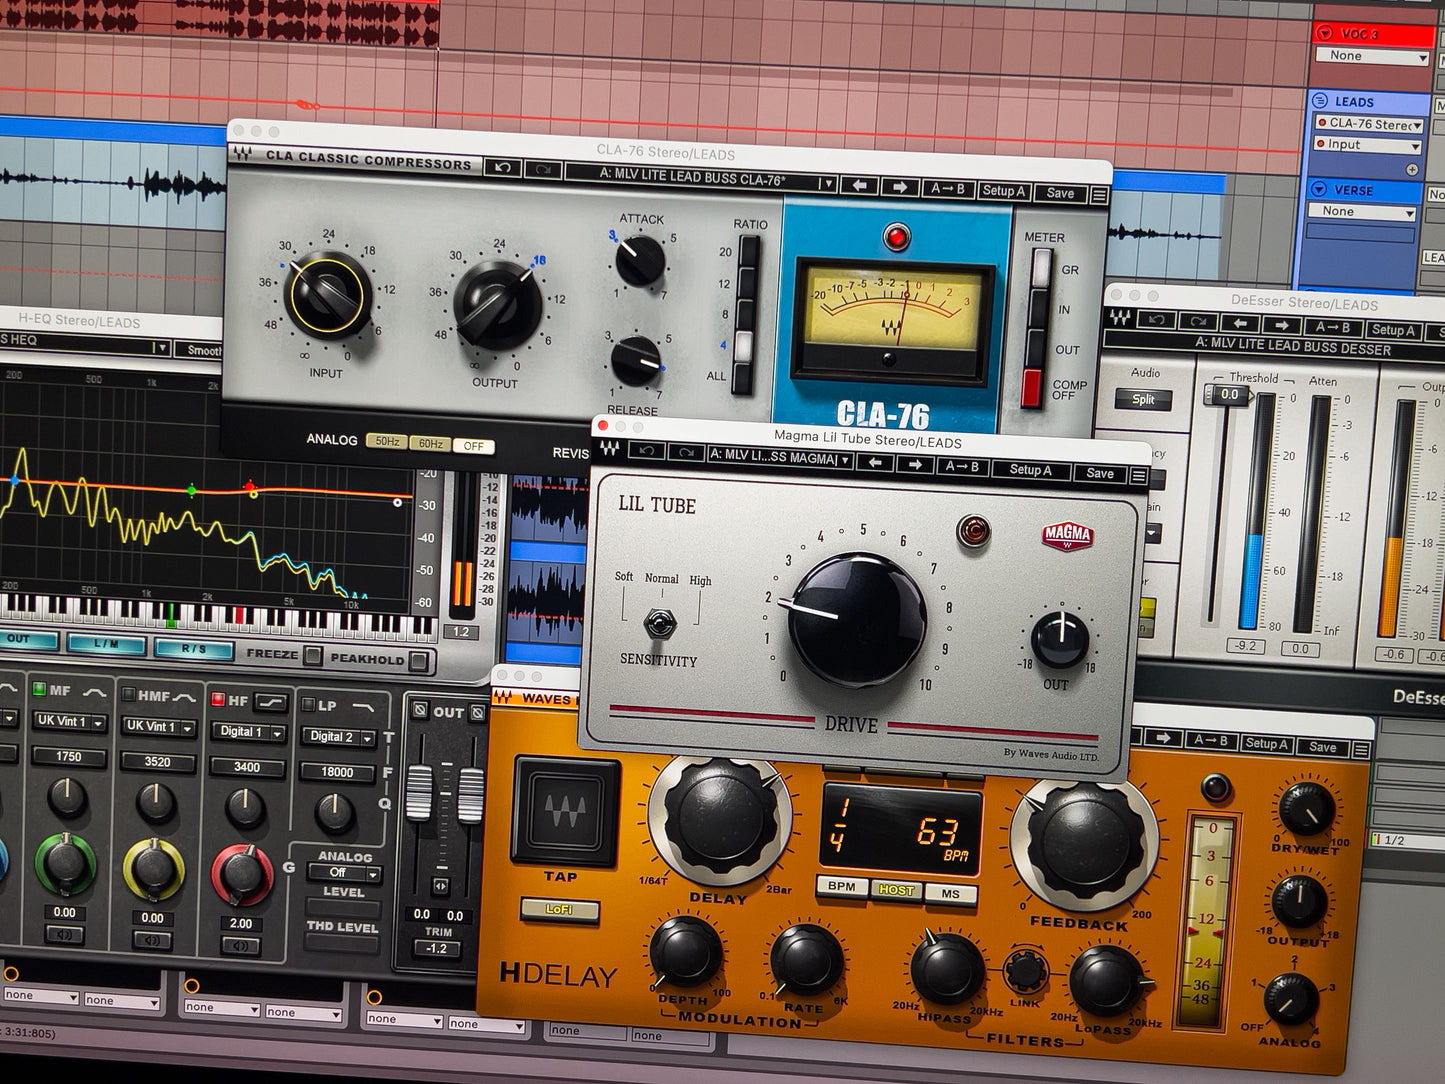Toggle the FREEZE checkbox in H-EQ
Screen dimensions: 1445x1084
tap(313, 655)
